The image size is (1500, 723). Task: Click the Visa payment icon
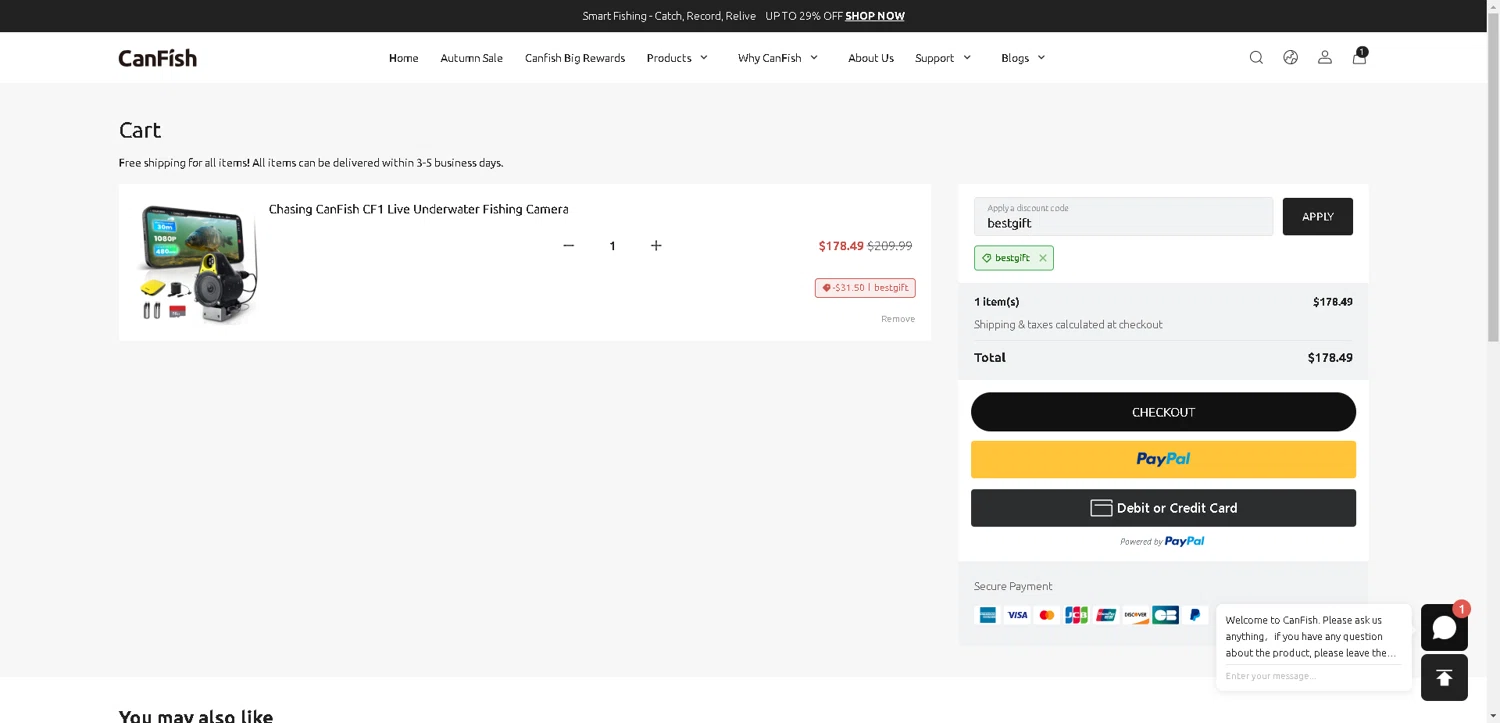click(1017, 615)
